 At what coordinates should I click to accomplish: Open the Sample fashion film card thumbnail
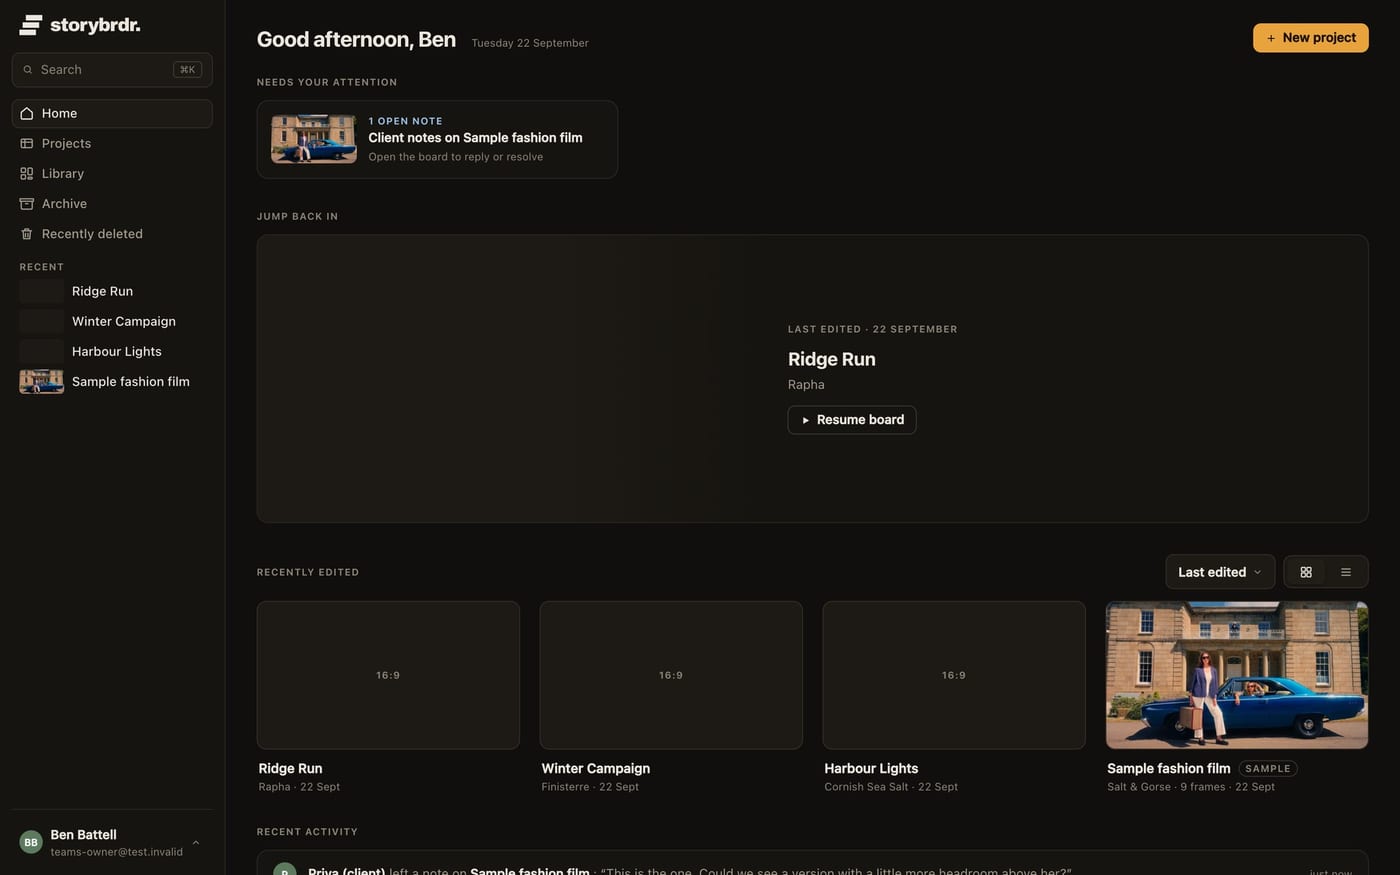click(1237, 675)
